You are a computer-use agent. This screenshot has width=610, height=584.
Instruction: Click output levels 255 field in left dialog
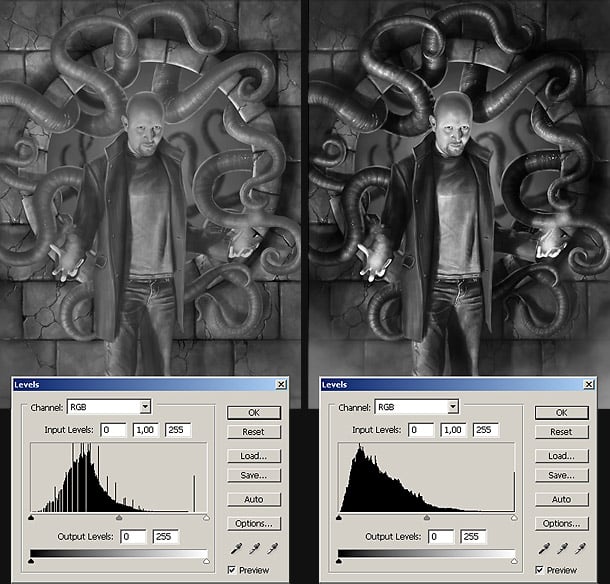pyautogui.click(x=166, y=537)
